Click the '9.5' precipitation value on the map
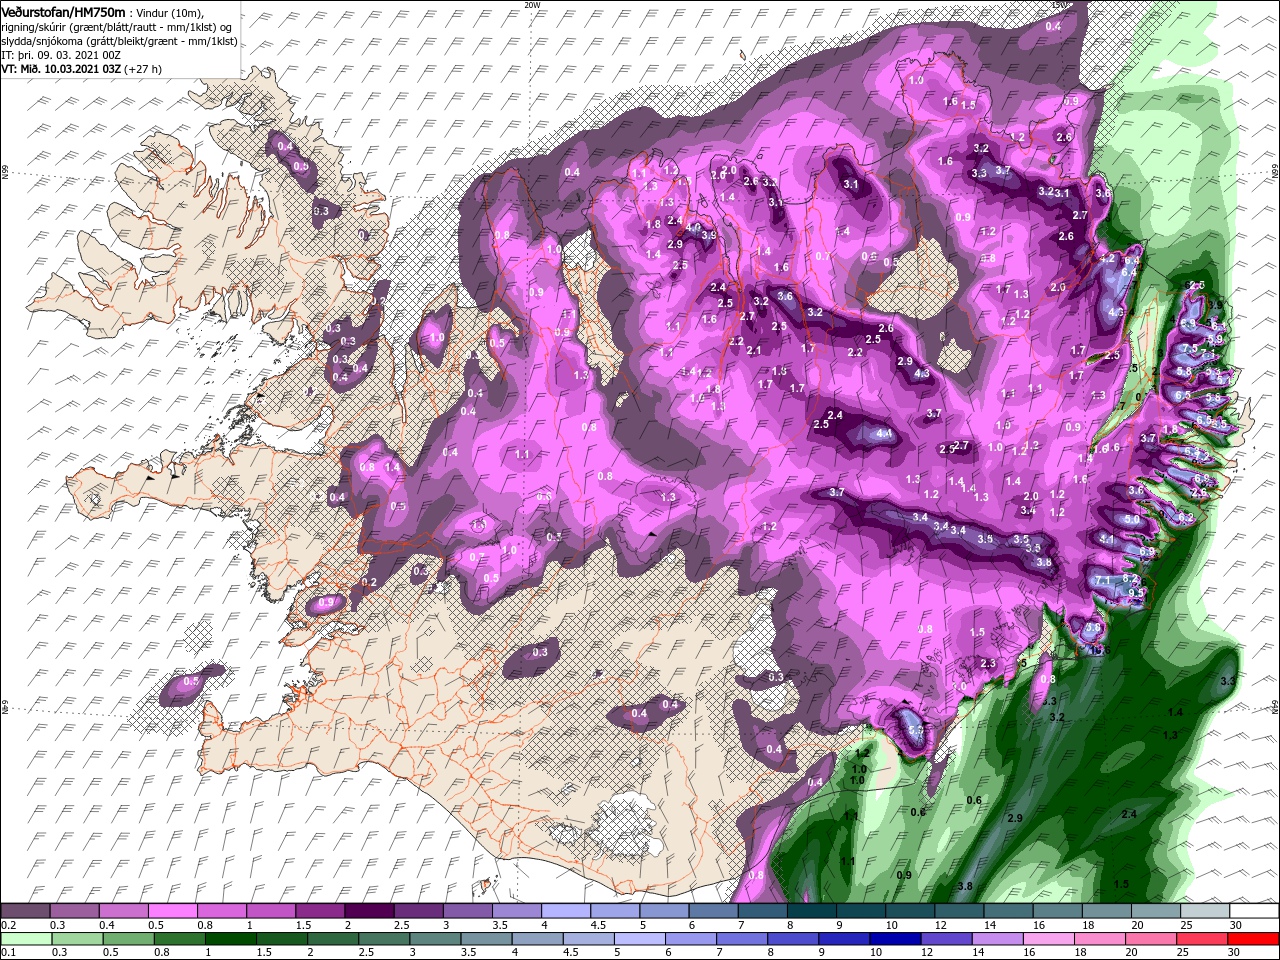The image size is (1280, 960). (1136, 593)
